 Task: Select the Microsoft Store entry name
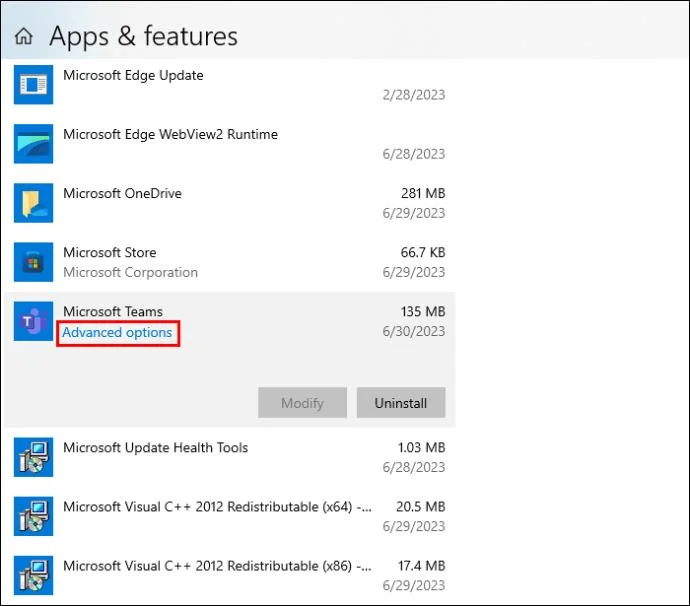(110, 252)
